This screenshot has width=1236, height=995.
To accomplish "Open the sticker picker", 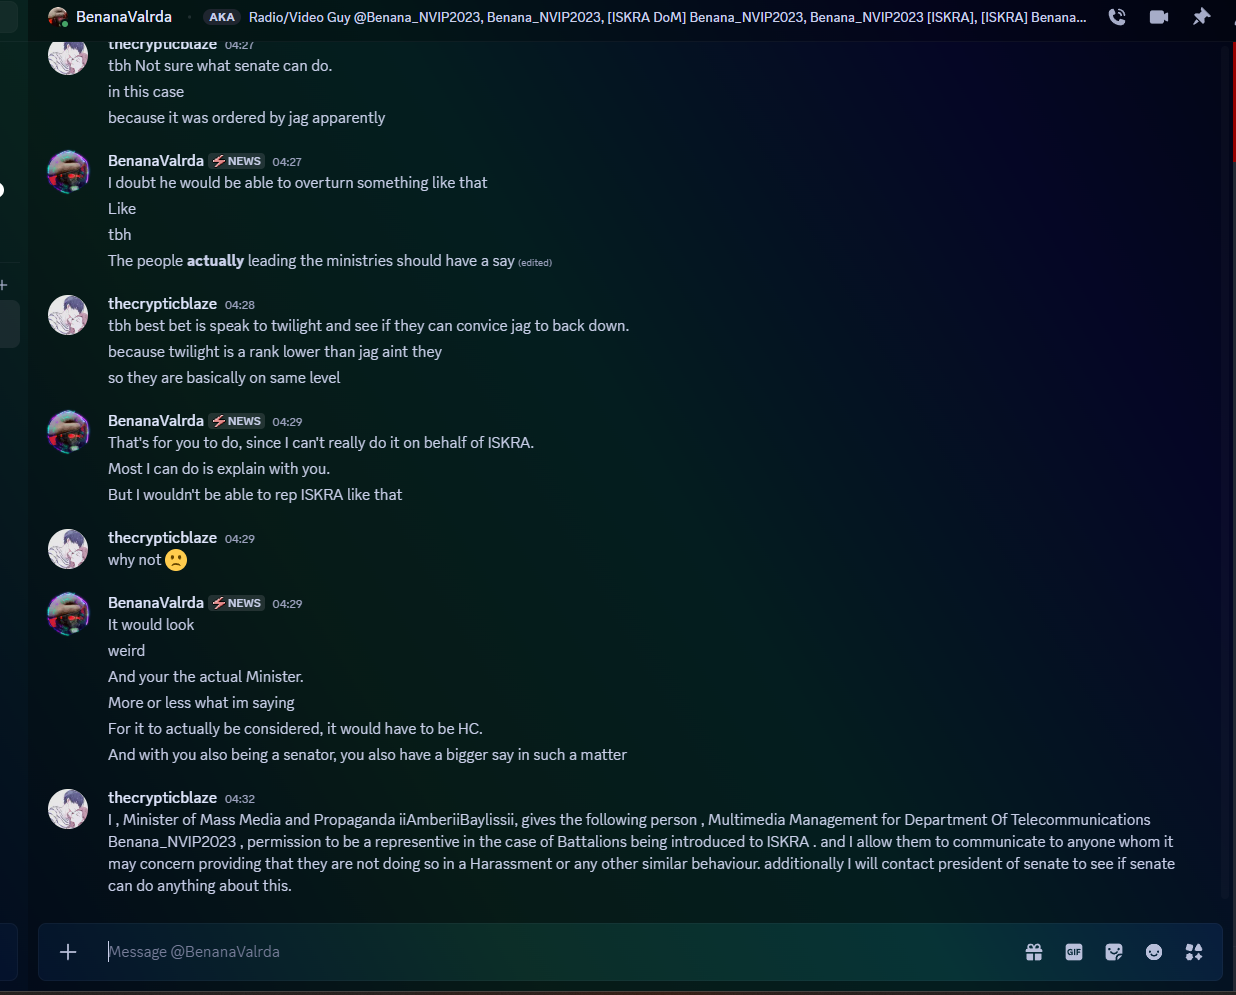I will pyautogui.click(x=1114, y=952).
